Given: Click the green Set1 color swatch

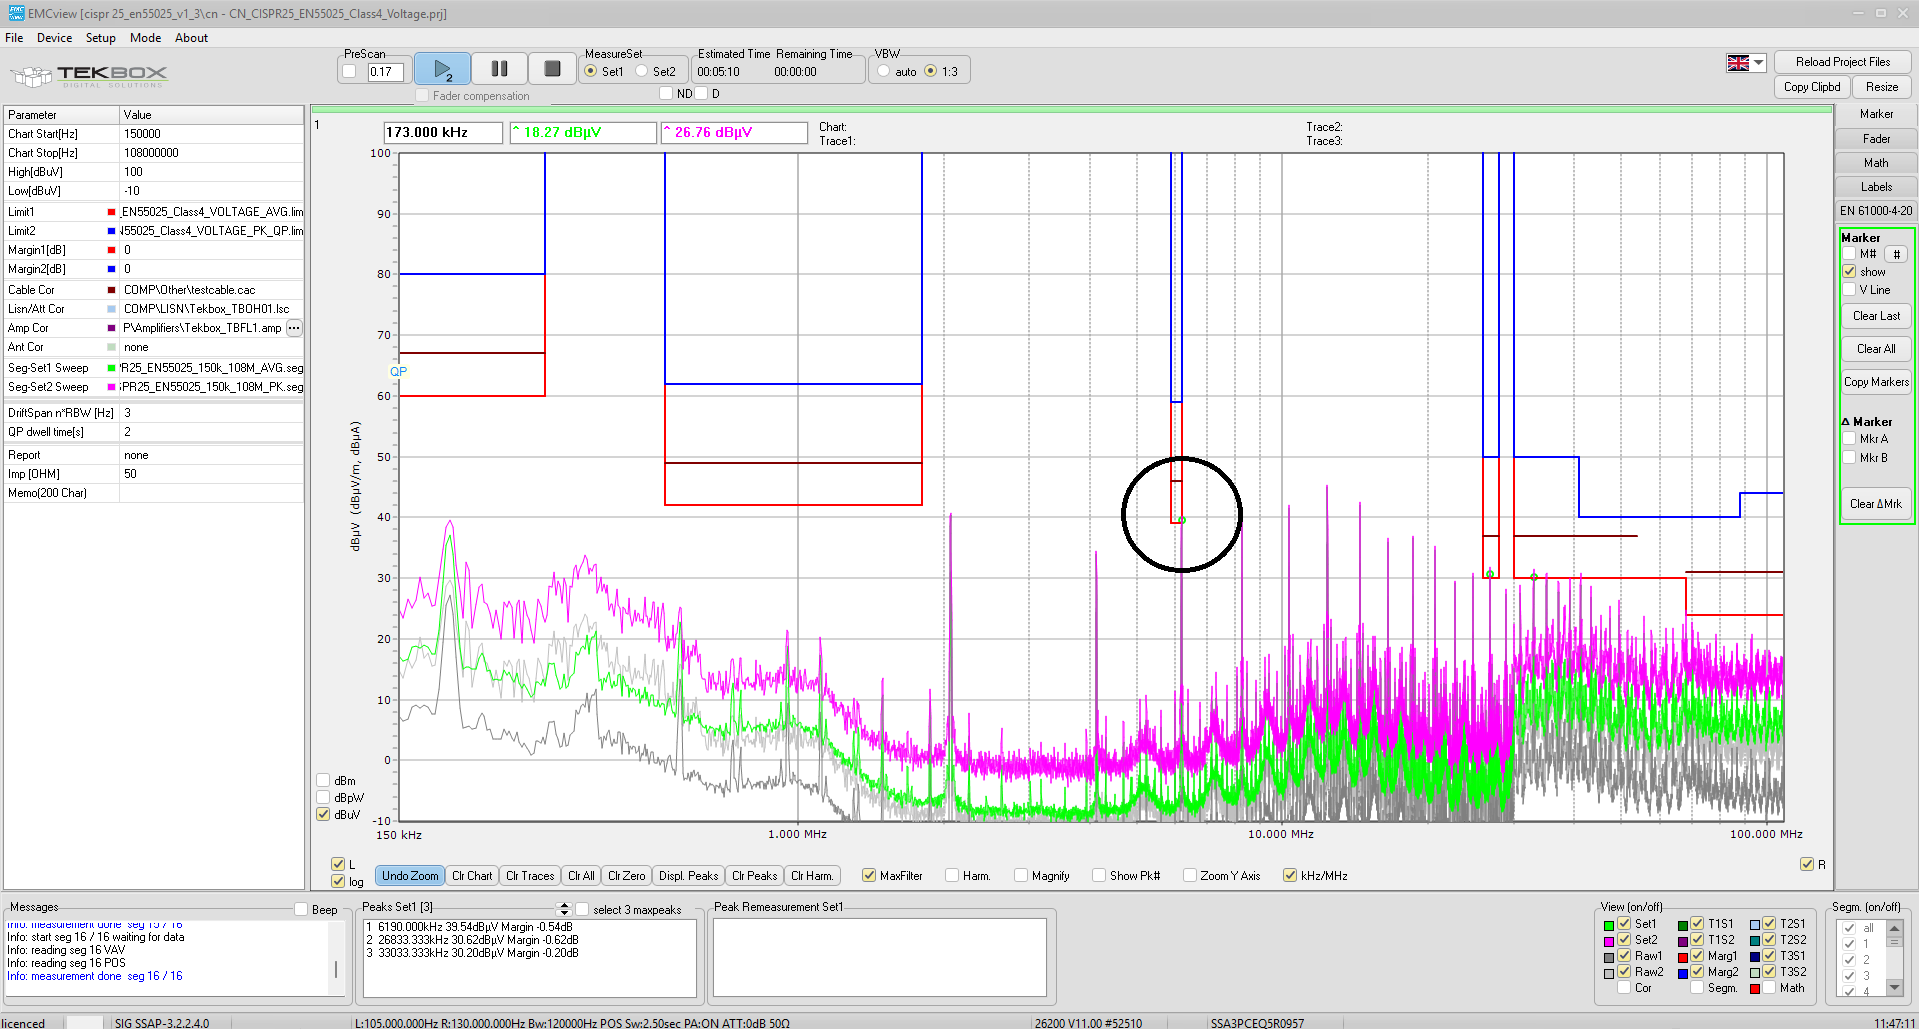Looking at the screenshot, I should tap(1609, 925).
